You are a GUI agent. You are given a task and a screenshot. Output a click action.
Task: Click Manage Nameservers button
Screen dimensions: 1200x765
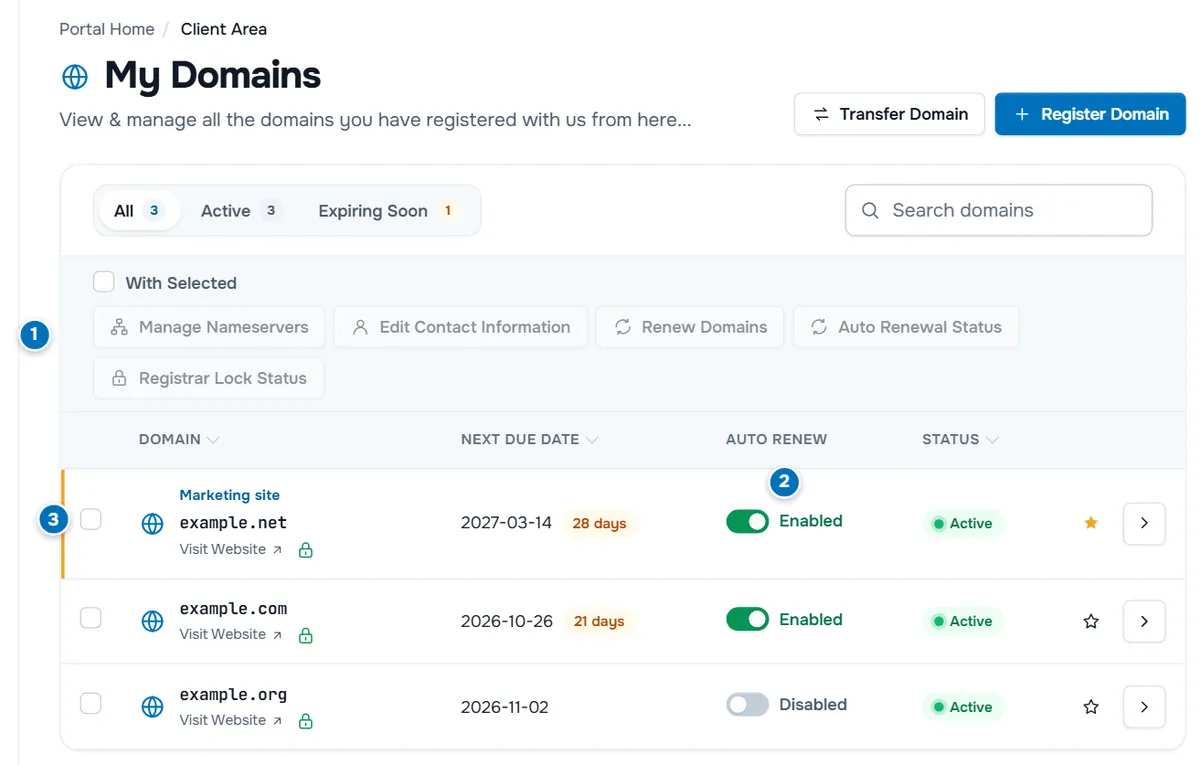[209, 327]
